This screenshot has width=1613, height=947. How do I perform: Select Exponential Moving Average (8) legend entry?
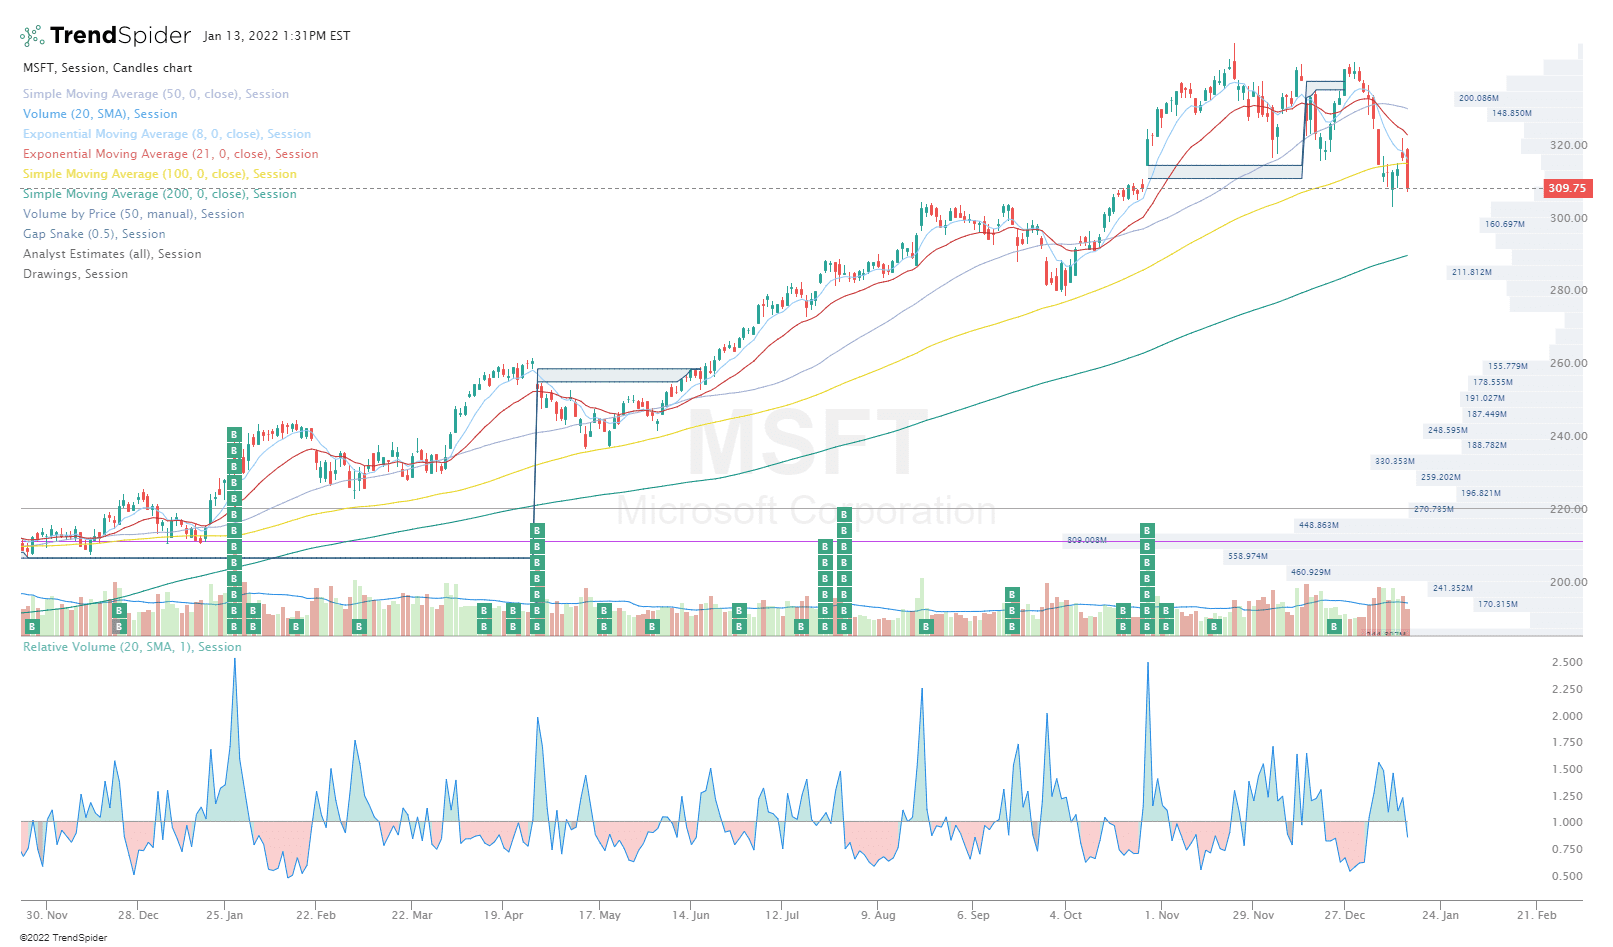[167, 134]
